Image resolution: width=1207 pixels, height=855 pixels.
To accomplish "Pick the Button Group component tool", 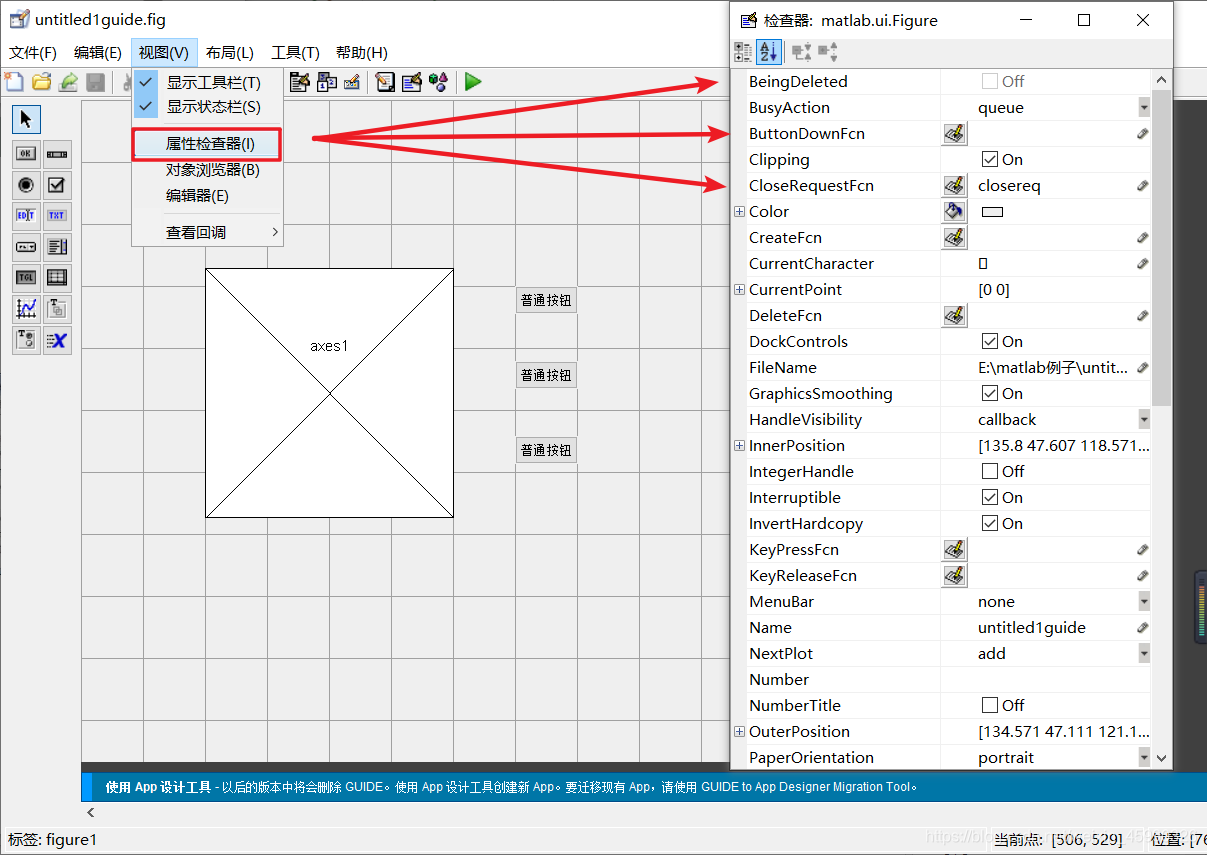I will [x=27, y=340].
